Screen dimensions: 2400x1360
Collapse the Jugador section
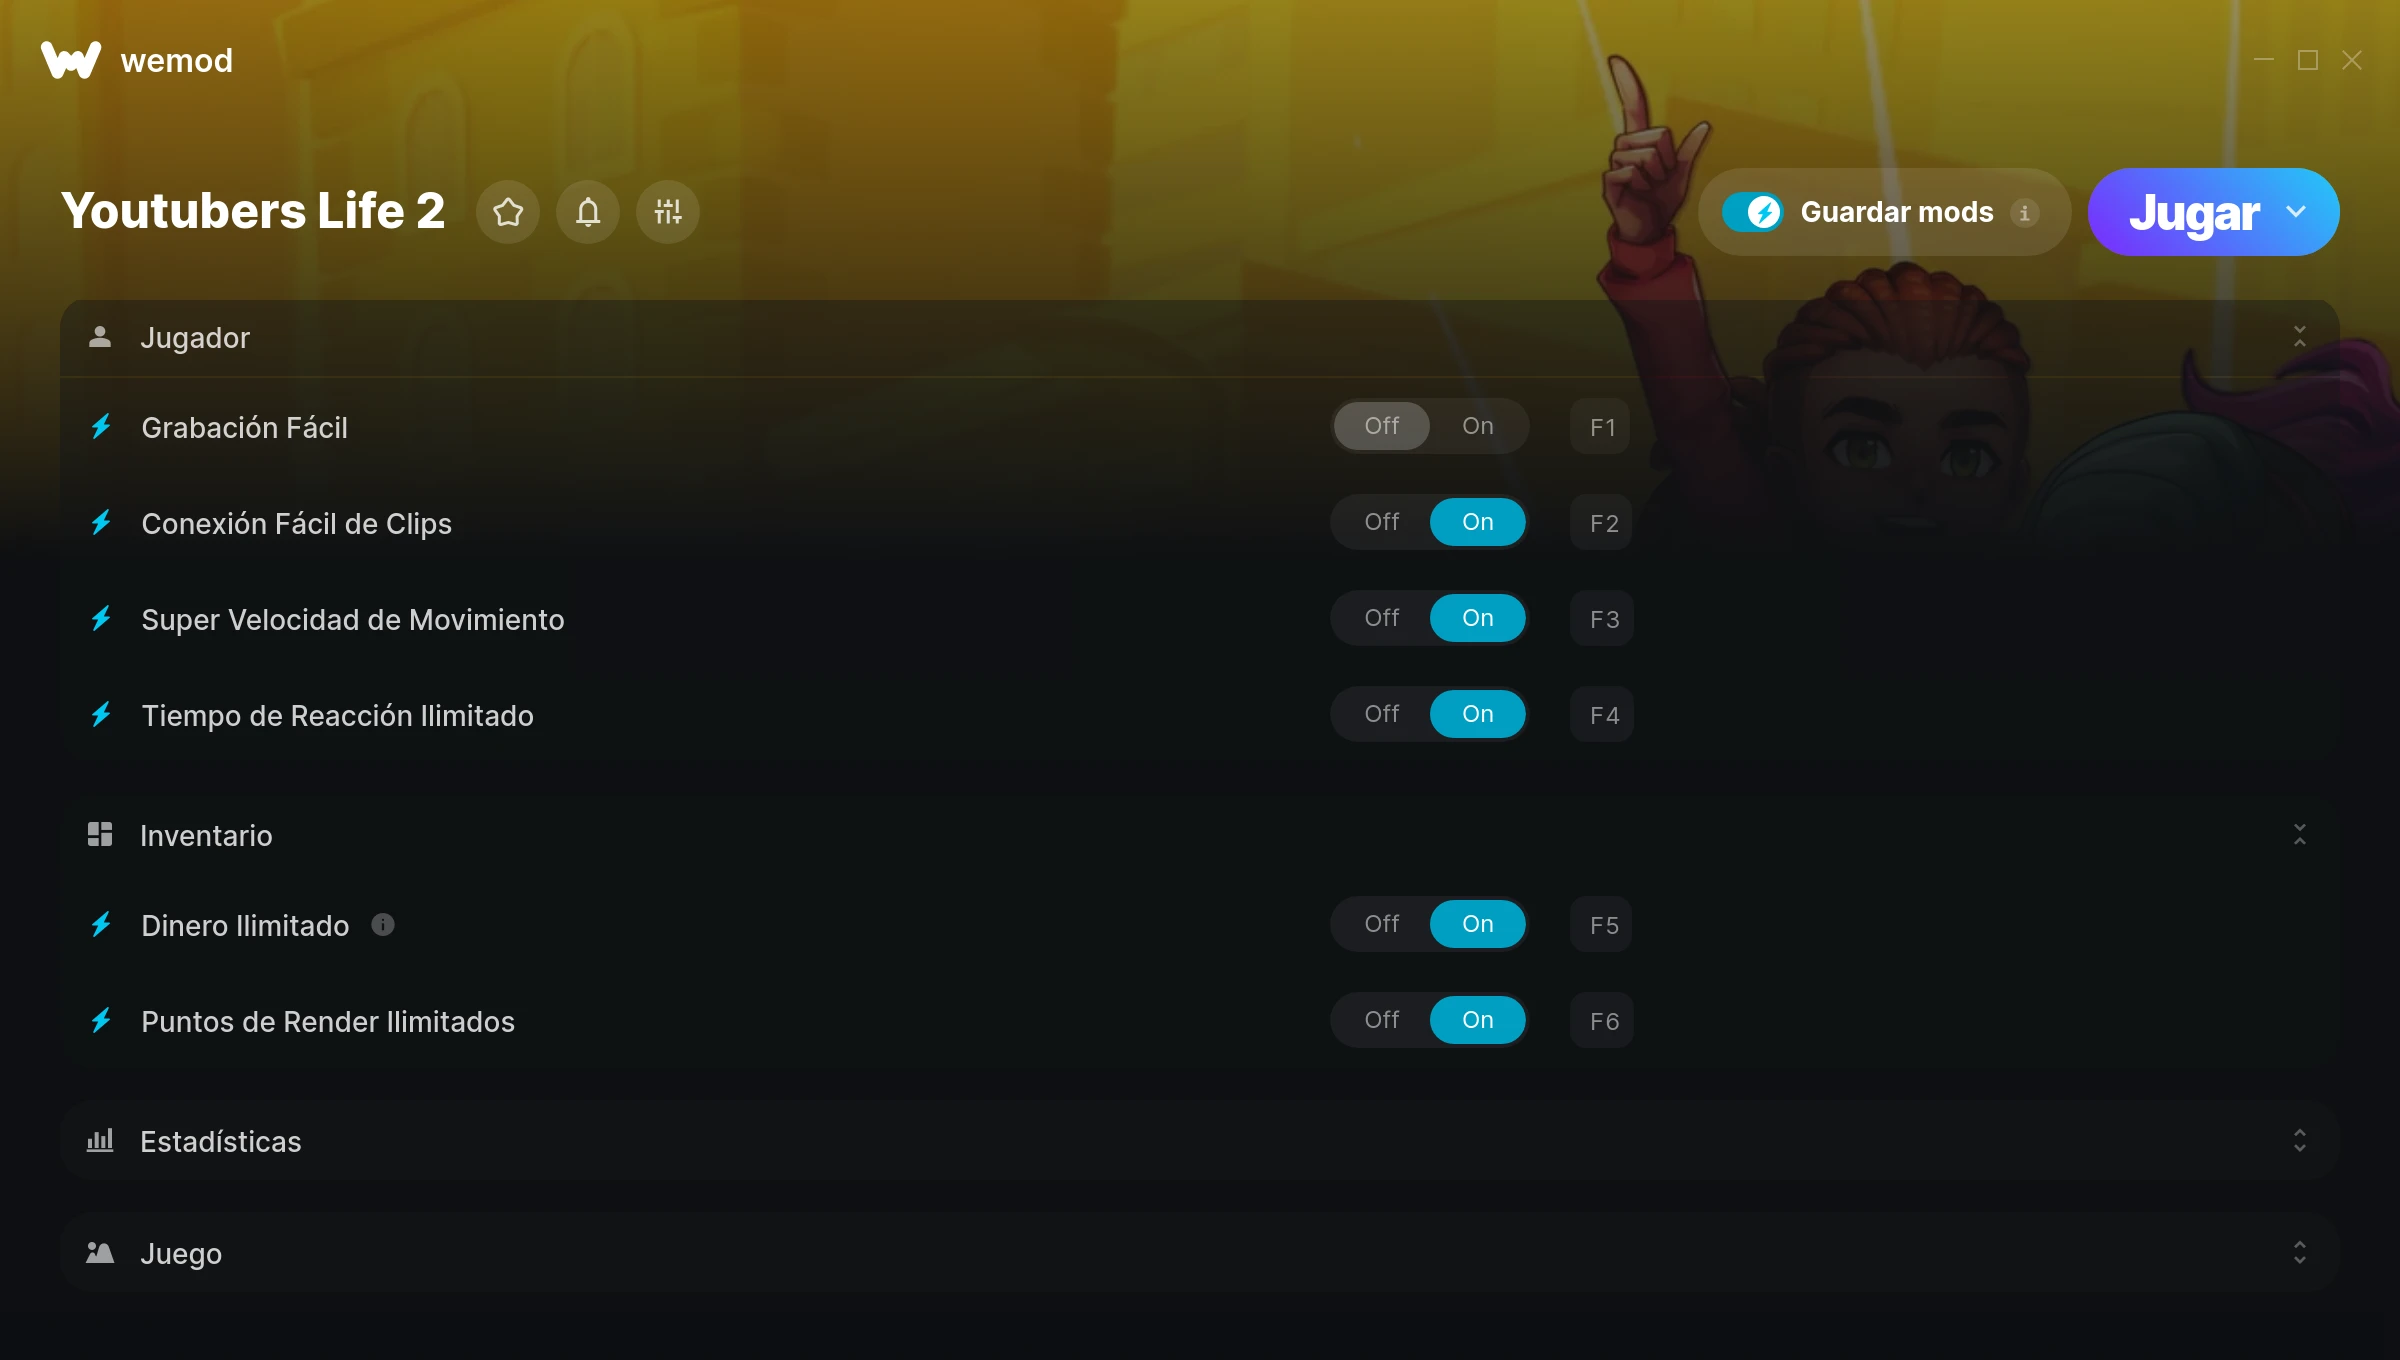click(2300, 337)
